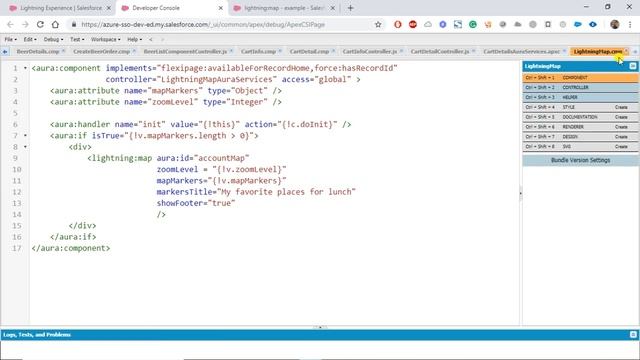The height and width of the screenshot is (360, 640).
Task: Switch to lightning:map example browser tab
Action: 284,8
